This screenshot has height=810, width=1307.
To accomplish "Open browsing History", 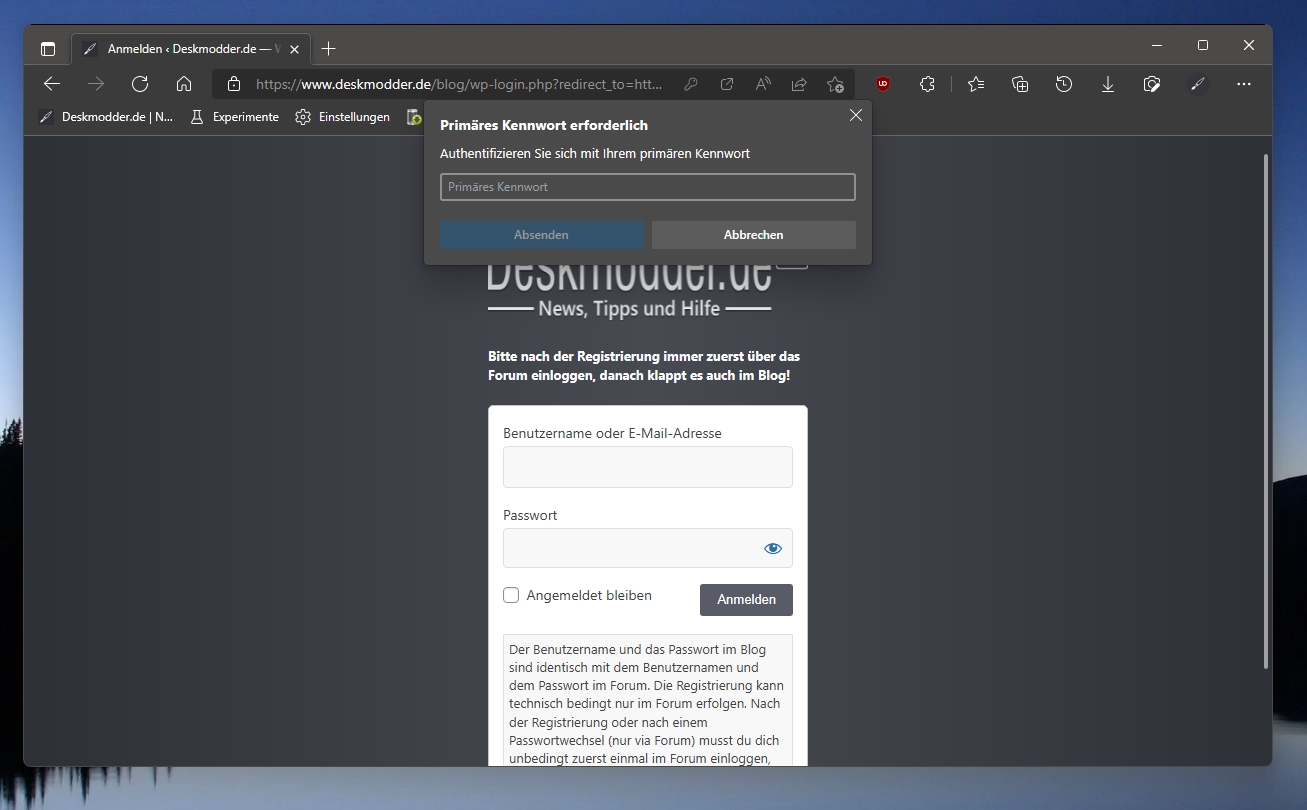I will [1064, 84].
